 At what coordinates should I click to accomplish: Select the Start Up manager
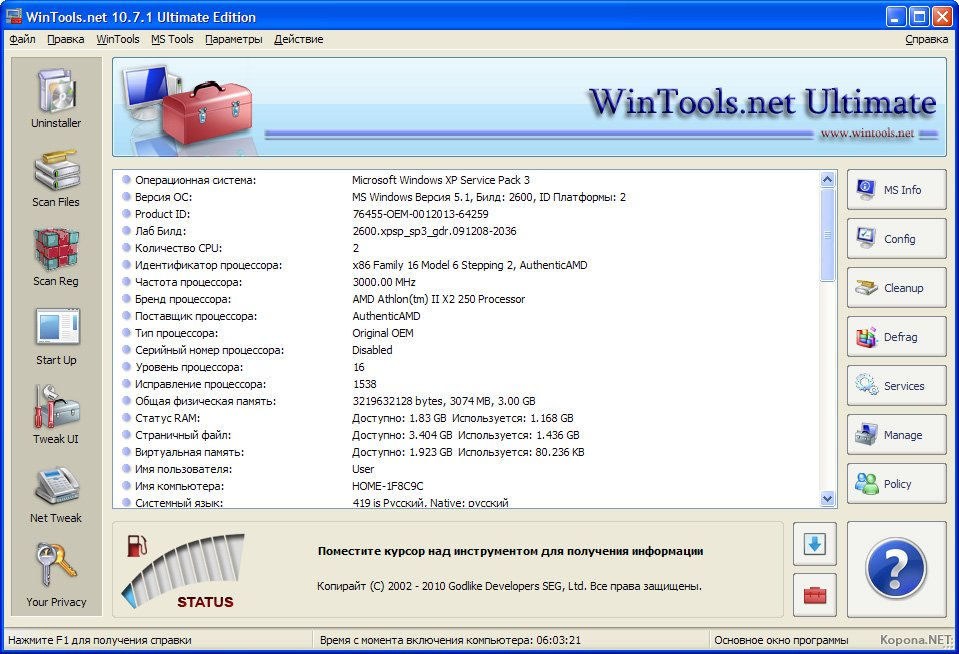click(56, 336)
